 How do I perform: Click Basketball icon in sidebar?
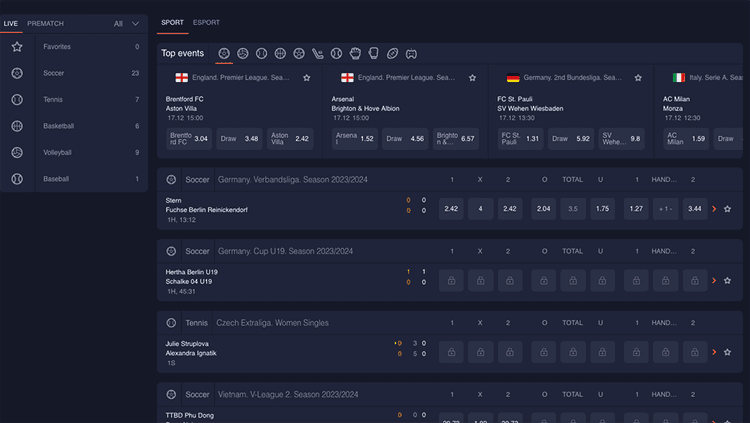pyautogui.click(x=17, y=126)
